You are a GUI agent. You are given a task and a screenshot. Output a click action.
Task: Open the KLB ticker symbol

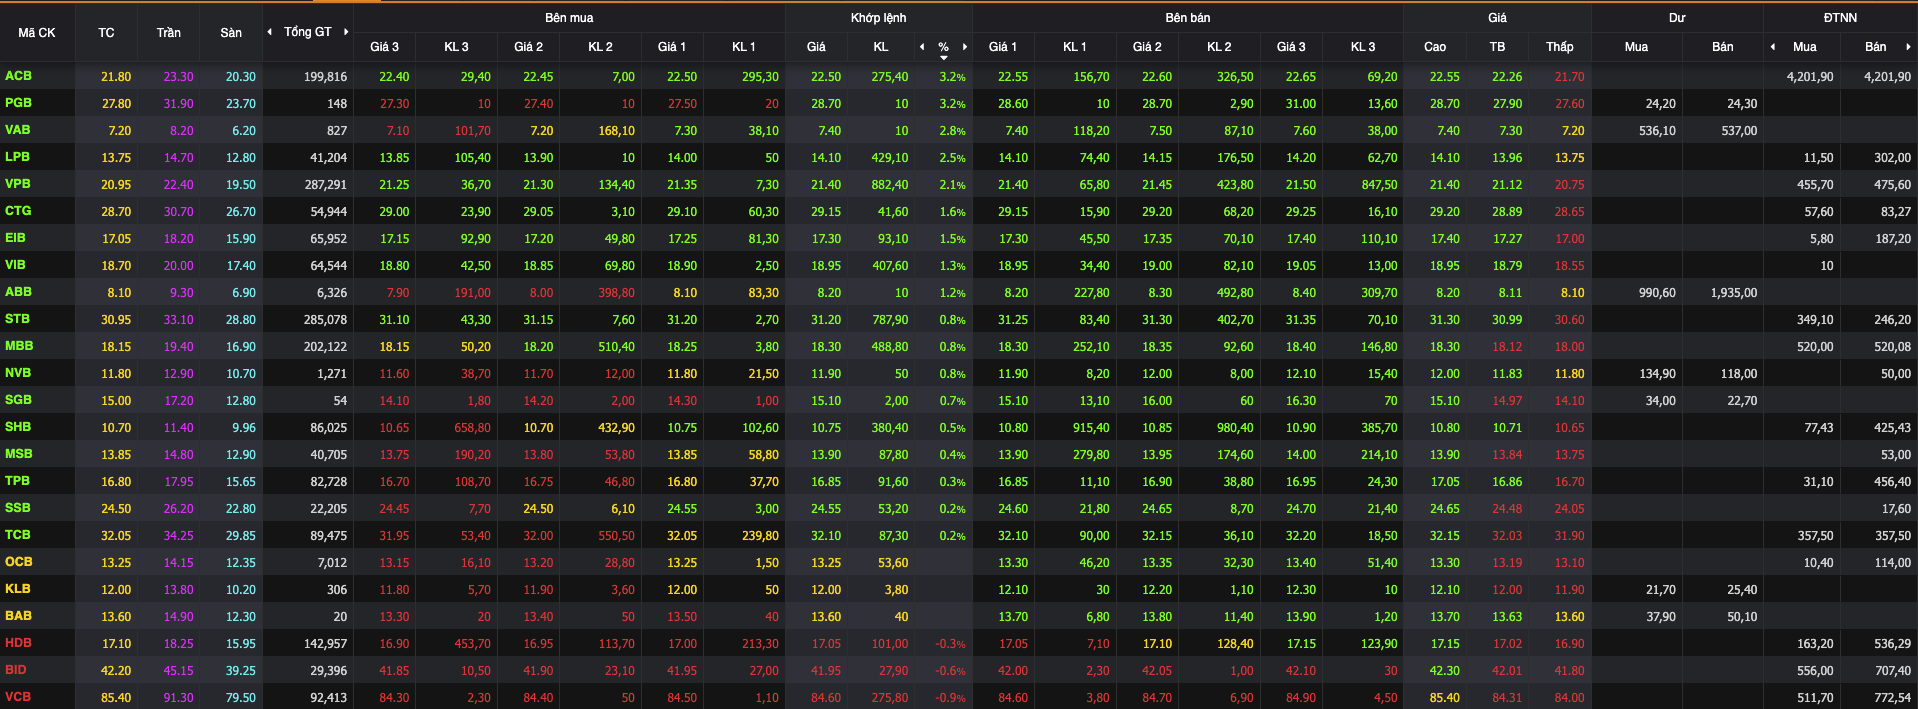click(17, 589)
